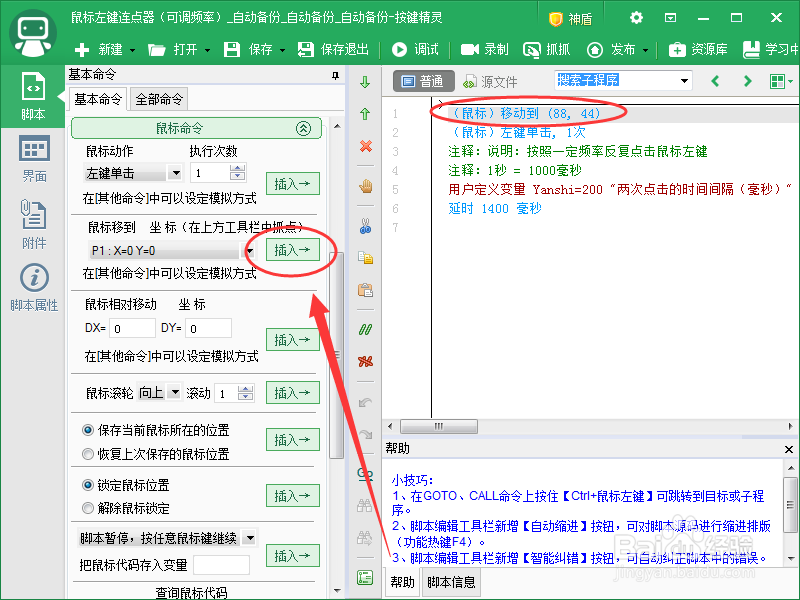This screenshot has width=800, height=600.
Task: Click 插入 for 锁定鼠标位置 options
Action: coord(293,495)
